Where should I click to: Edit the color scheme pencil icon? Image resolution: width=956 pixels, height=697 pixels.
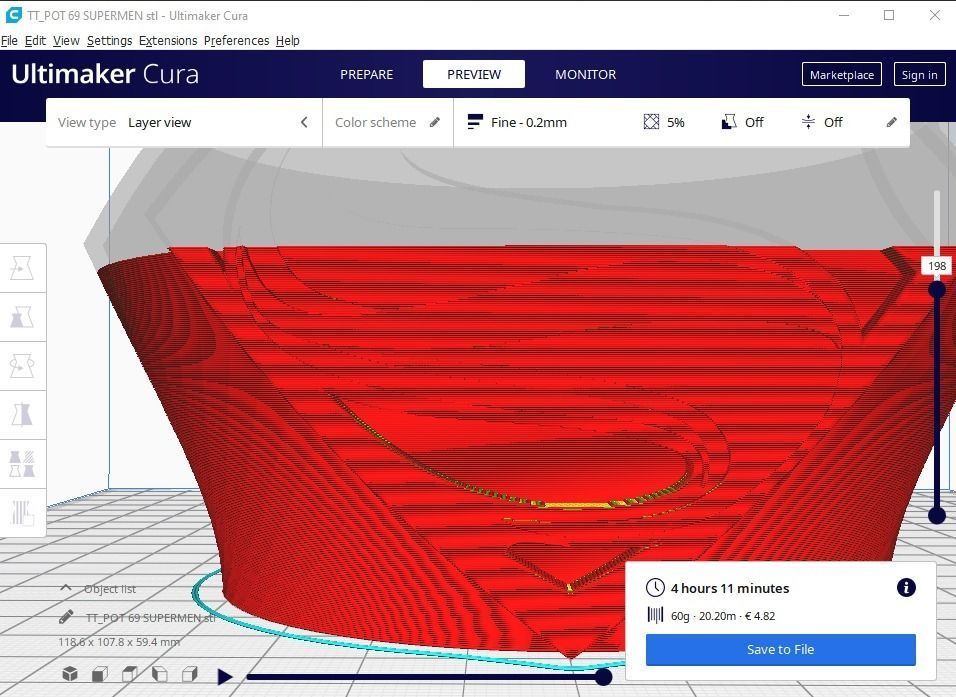(435, 122)
